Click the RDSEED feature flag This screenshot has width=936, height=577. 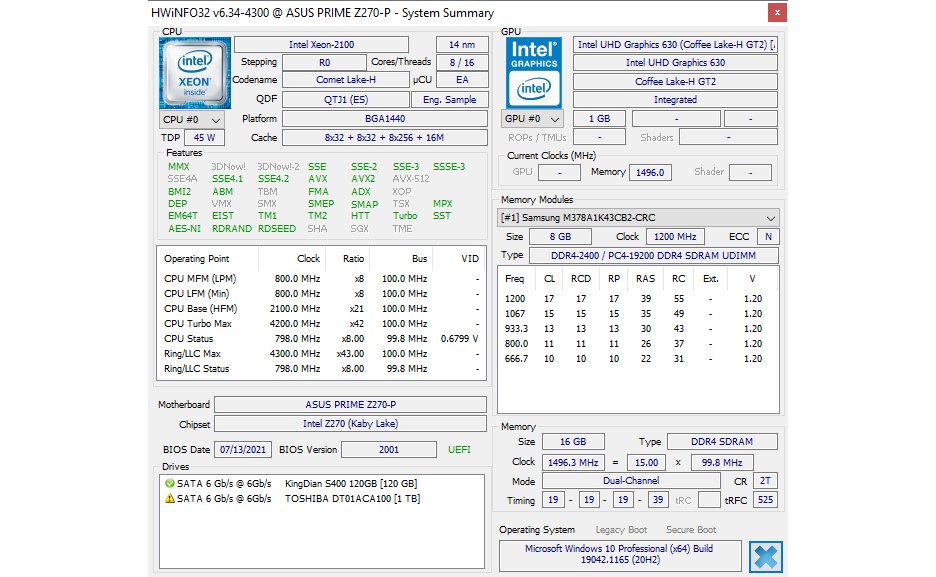point(277,229)
